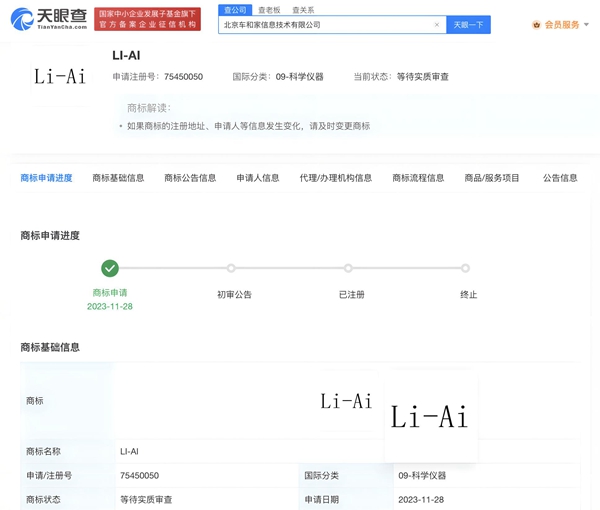Click the 商标基础信息 section heading

tap(50, 347)
